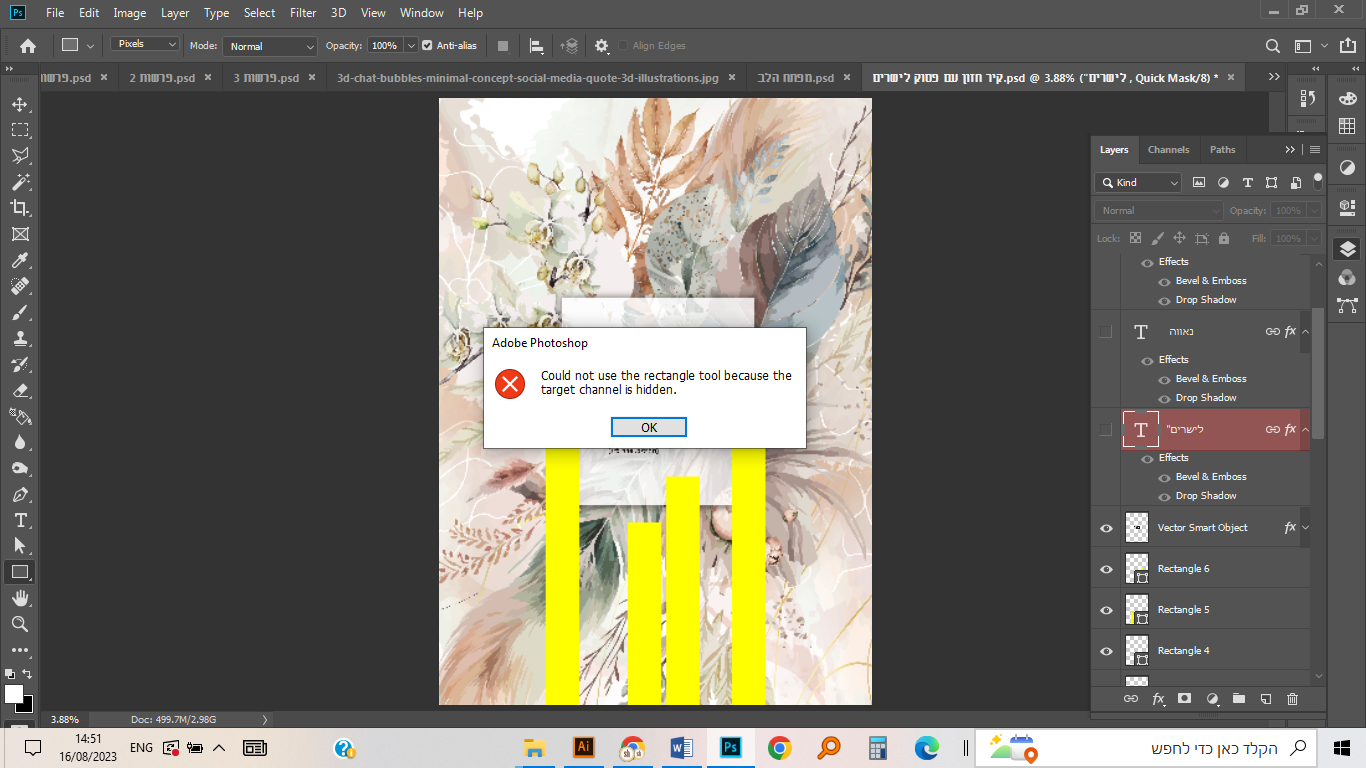Hide the Vector Smart Object layer

click(1106, 528)
